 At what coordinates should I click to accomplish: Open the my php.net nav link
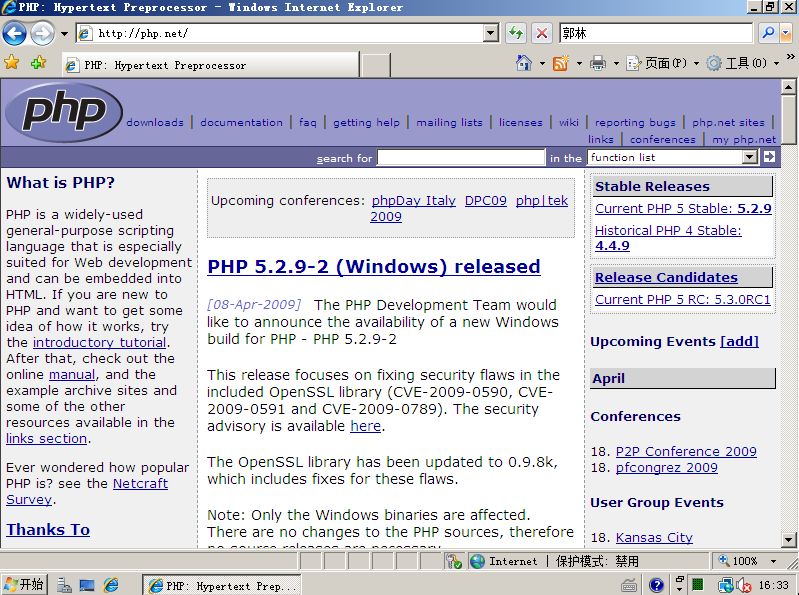(x=744, y=139)
